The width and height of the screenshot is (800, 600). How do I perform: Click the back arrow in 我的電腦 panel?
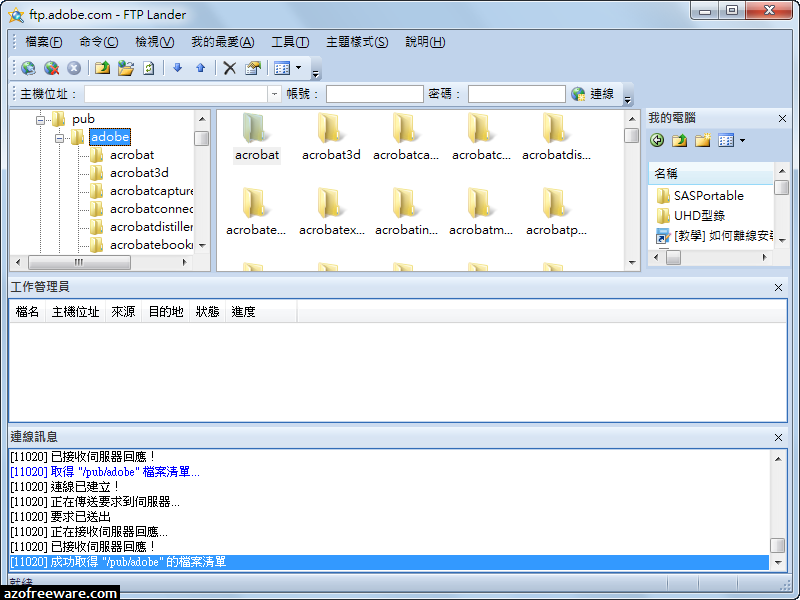[x=657, y=140]
